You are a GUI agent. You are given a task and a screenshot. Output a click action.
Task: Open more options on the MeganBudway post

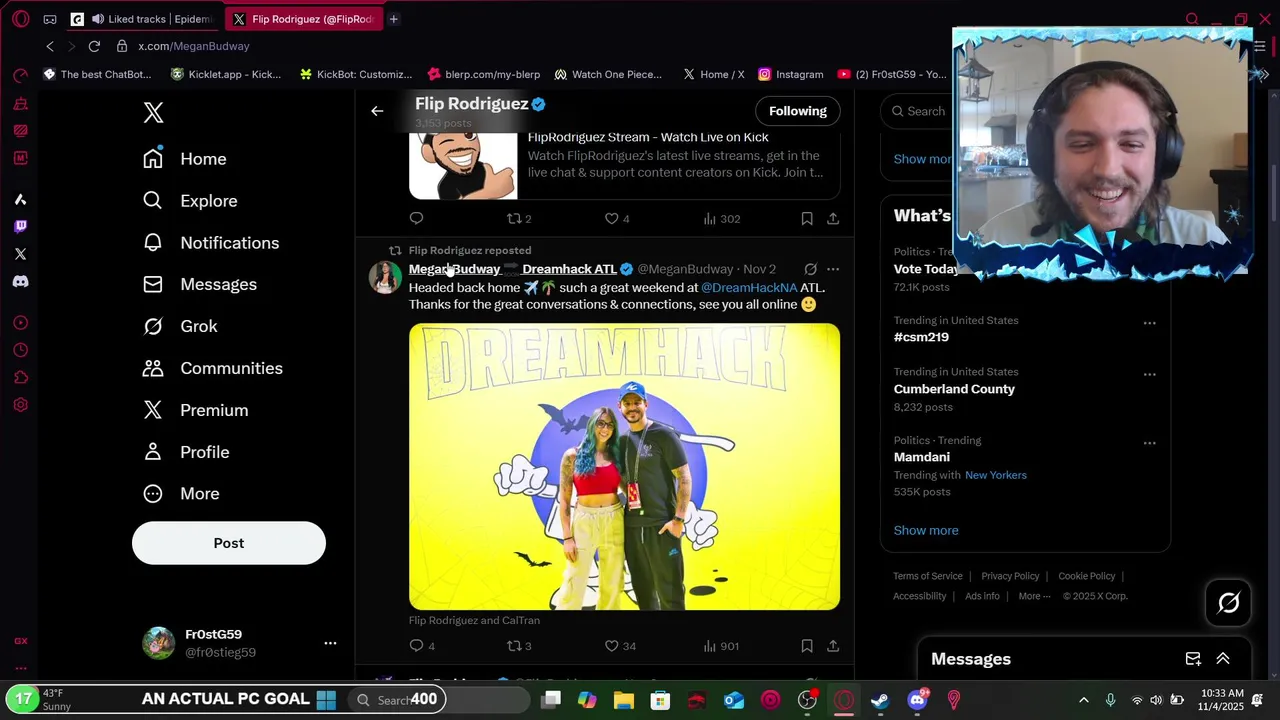pos(833,269)
